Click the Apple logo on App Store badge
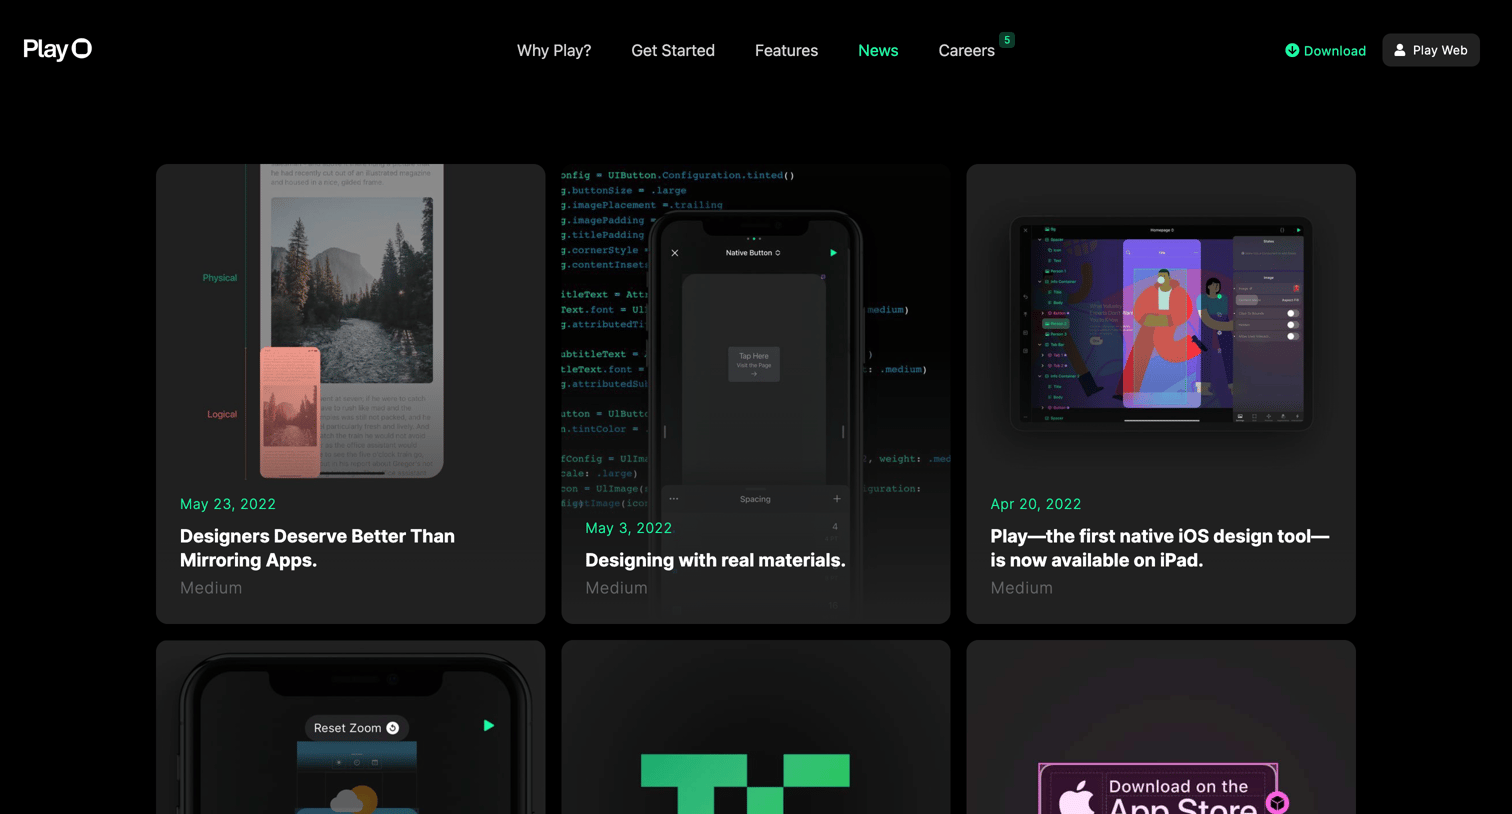This screenshot has height=814, width=1512. (1076, 800)
